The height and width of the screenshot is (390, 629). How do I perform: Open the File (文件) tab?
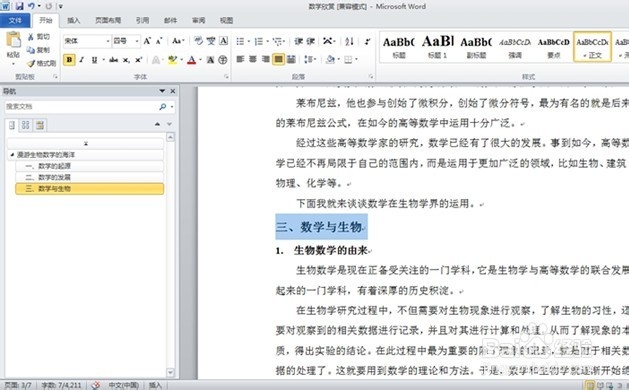(x=15, y=20)
